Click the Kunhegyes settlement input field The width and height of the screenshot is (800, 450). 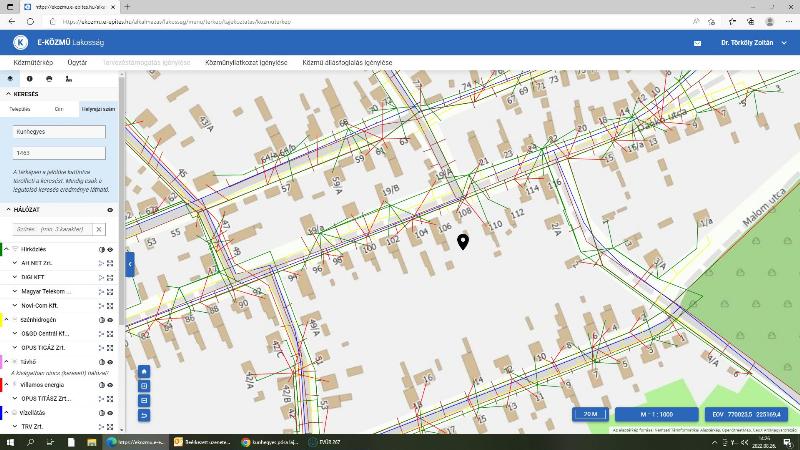pyautogui.click(x=59, y=132)
